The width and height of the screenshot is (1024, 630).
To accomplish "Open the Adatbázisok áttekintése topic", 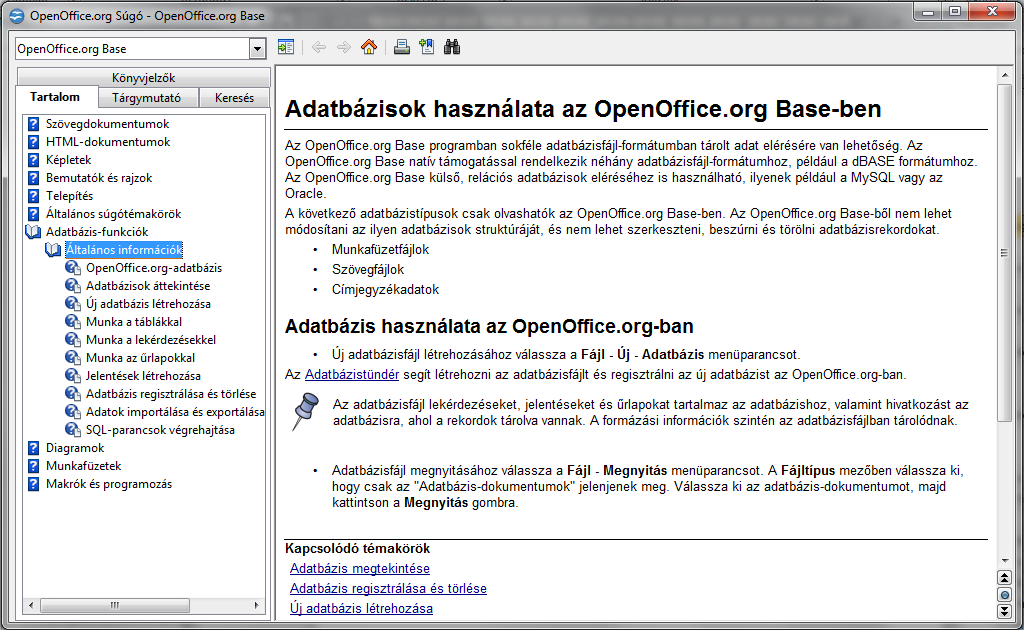I will point(148,286).
